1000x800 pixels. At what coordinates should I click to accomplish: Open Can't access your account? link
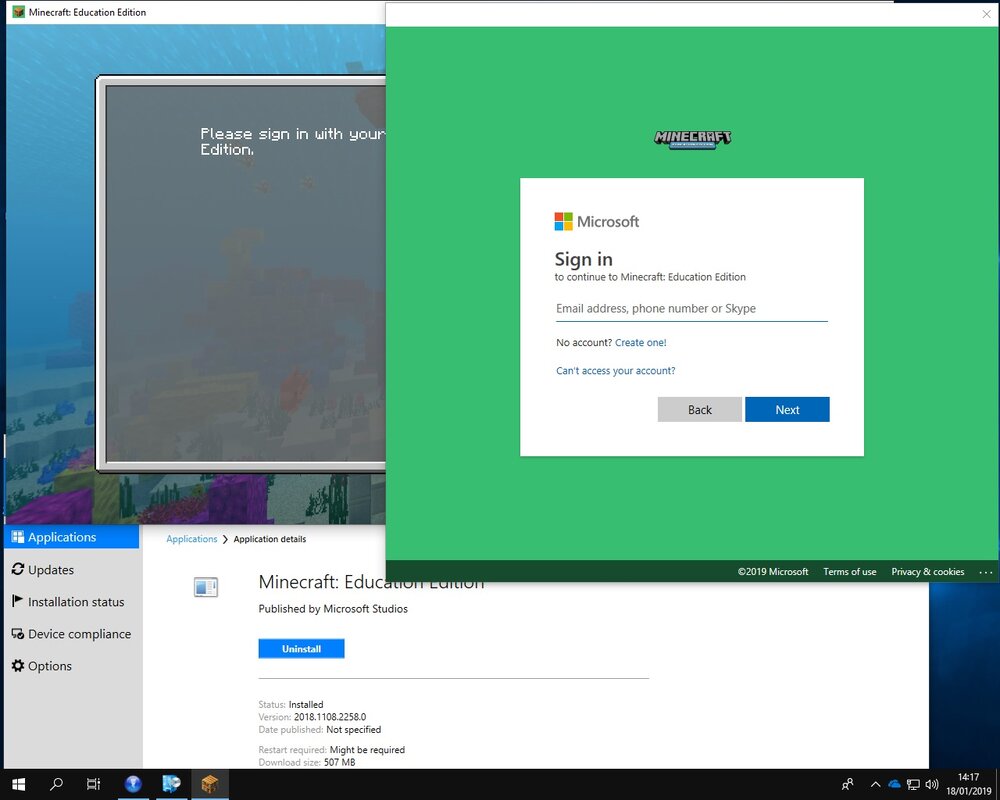(615, 371)
